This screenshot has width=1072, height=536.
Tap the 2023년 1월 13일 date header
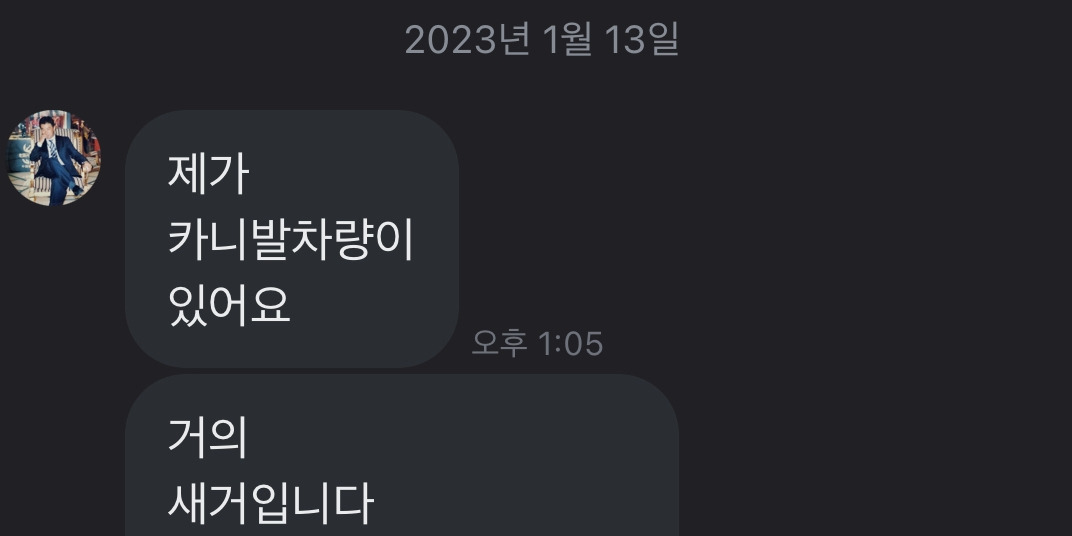(541, 40)
